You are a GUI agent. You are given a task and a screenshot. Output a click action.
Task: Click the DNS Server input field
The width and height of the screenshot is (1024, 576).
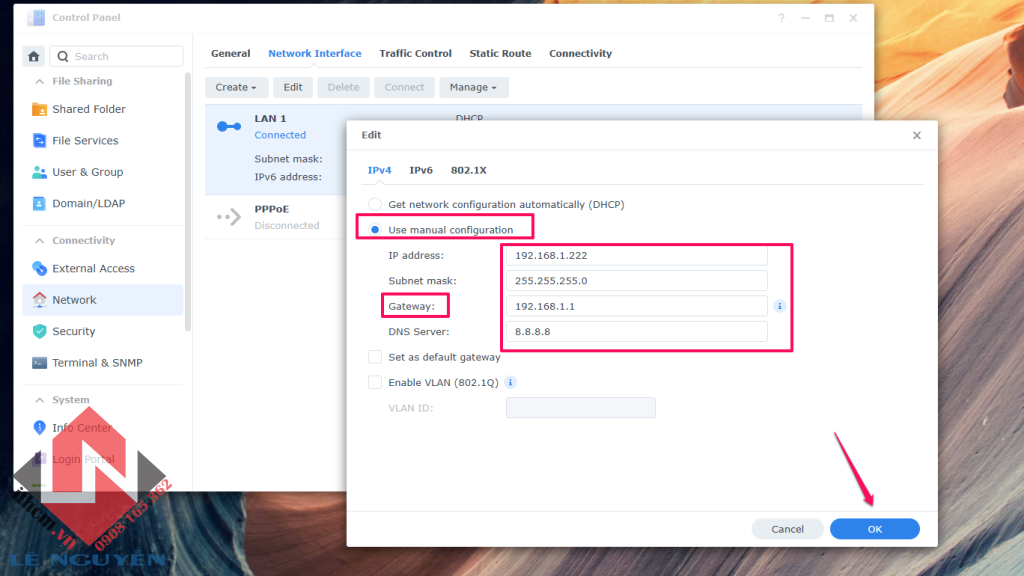click(636, 330)
